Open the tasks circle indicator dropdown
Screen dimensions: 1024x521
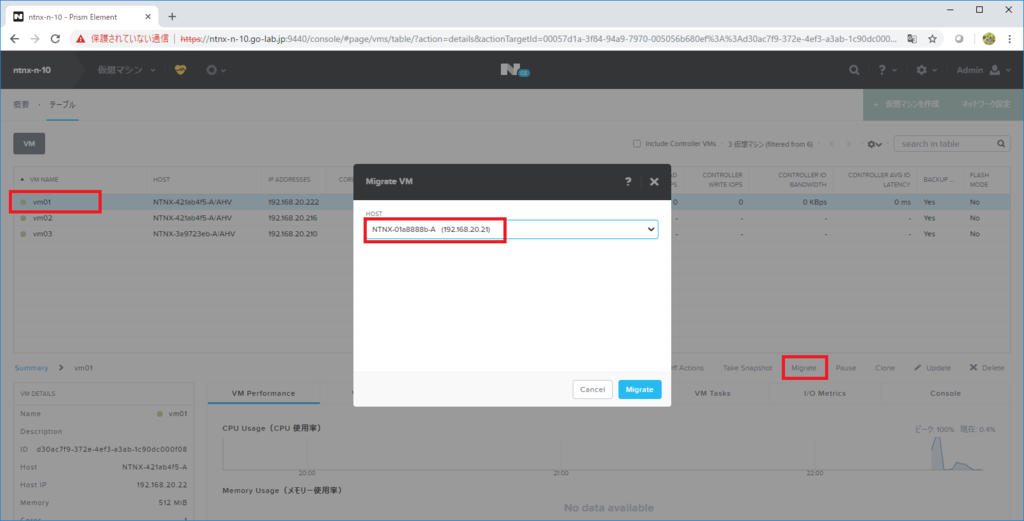pyautogui.click(x=216, y=70)
